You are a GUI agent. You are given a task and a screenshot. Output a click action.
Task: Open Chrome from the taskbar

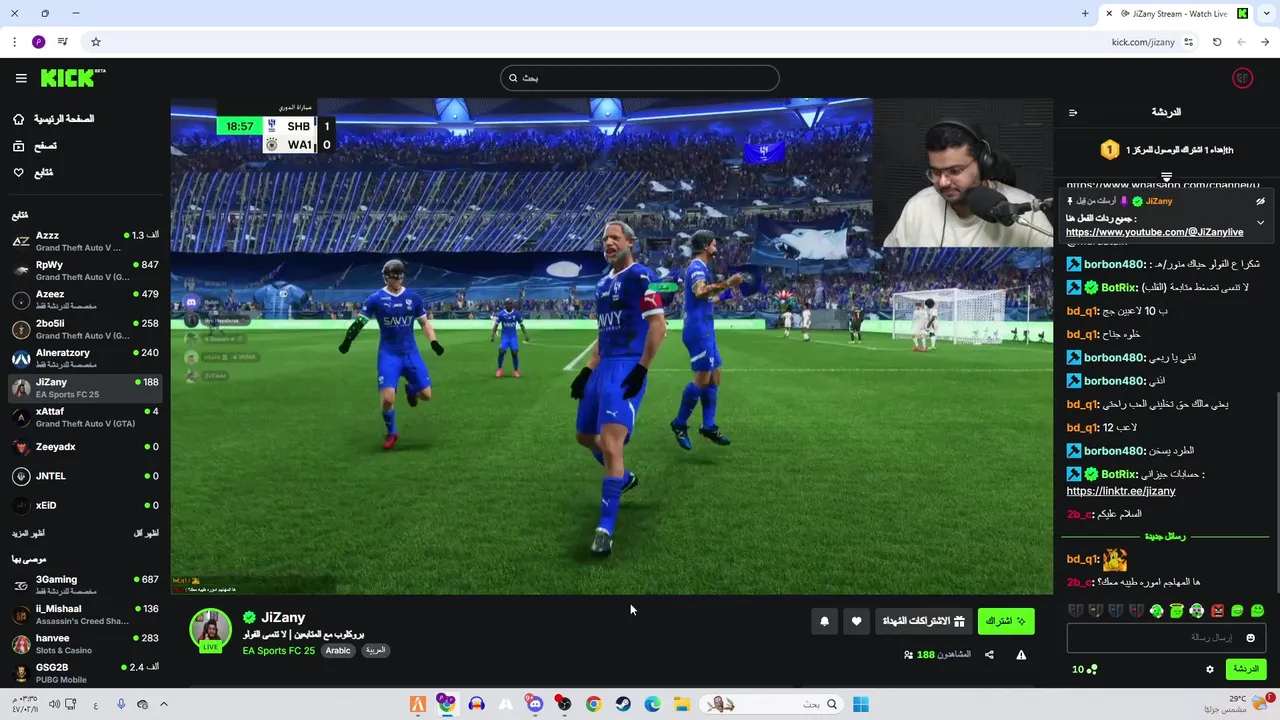[x=593, y=704]
